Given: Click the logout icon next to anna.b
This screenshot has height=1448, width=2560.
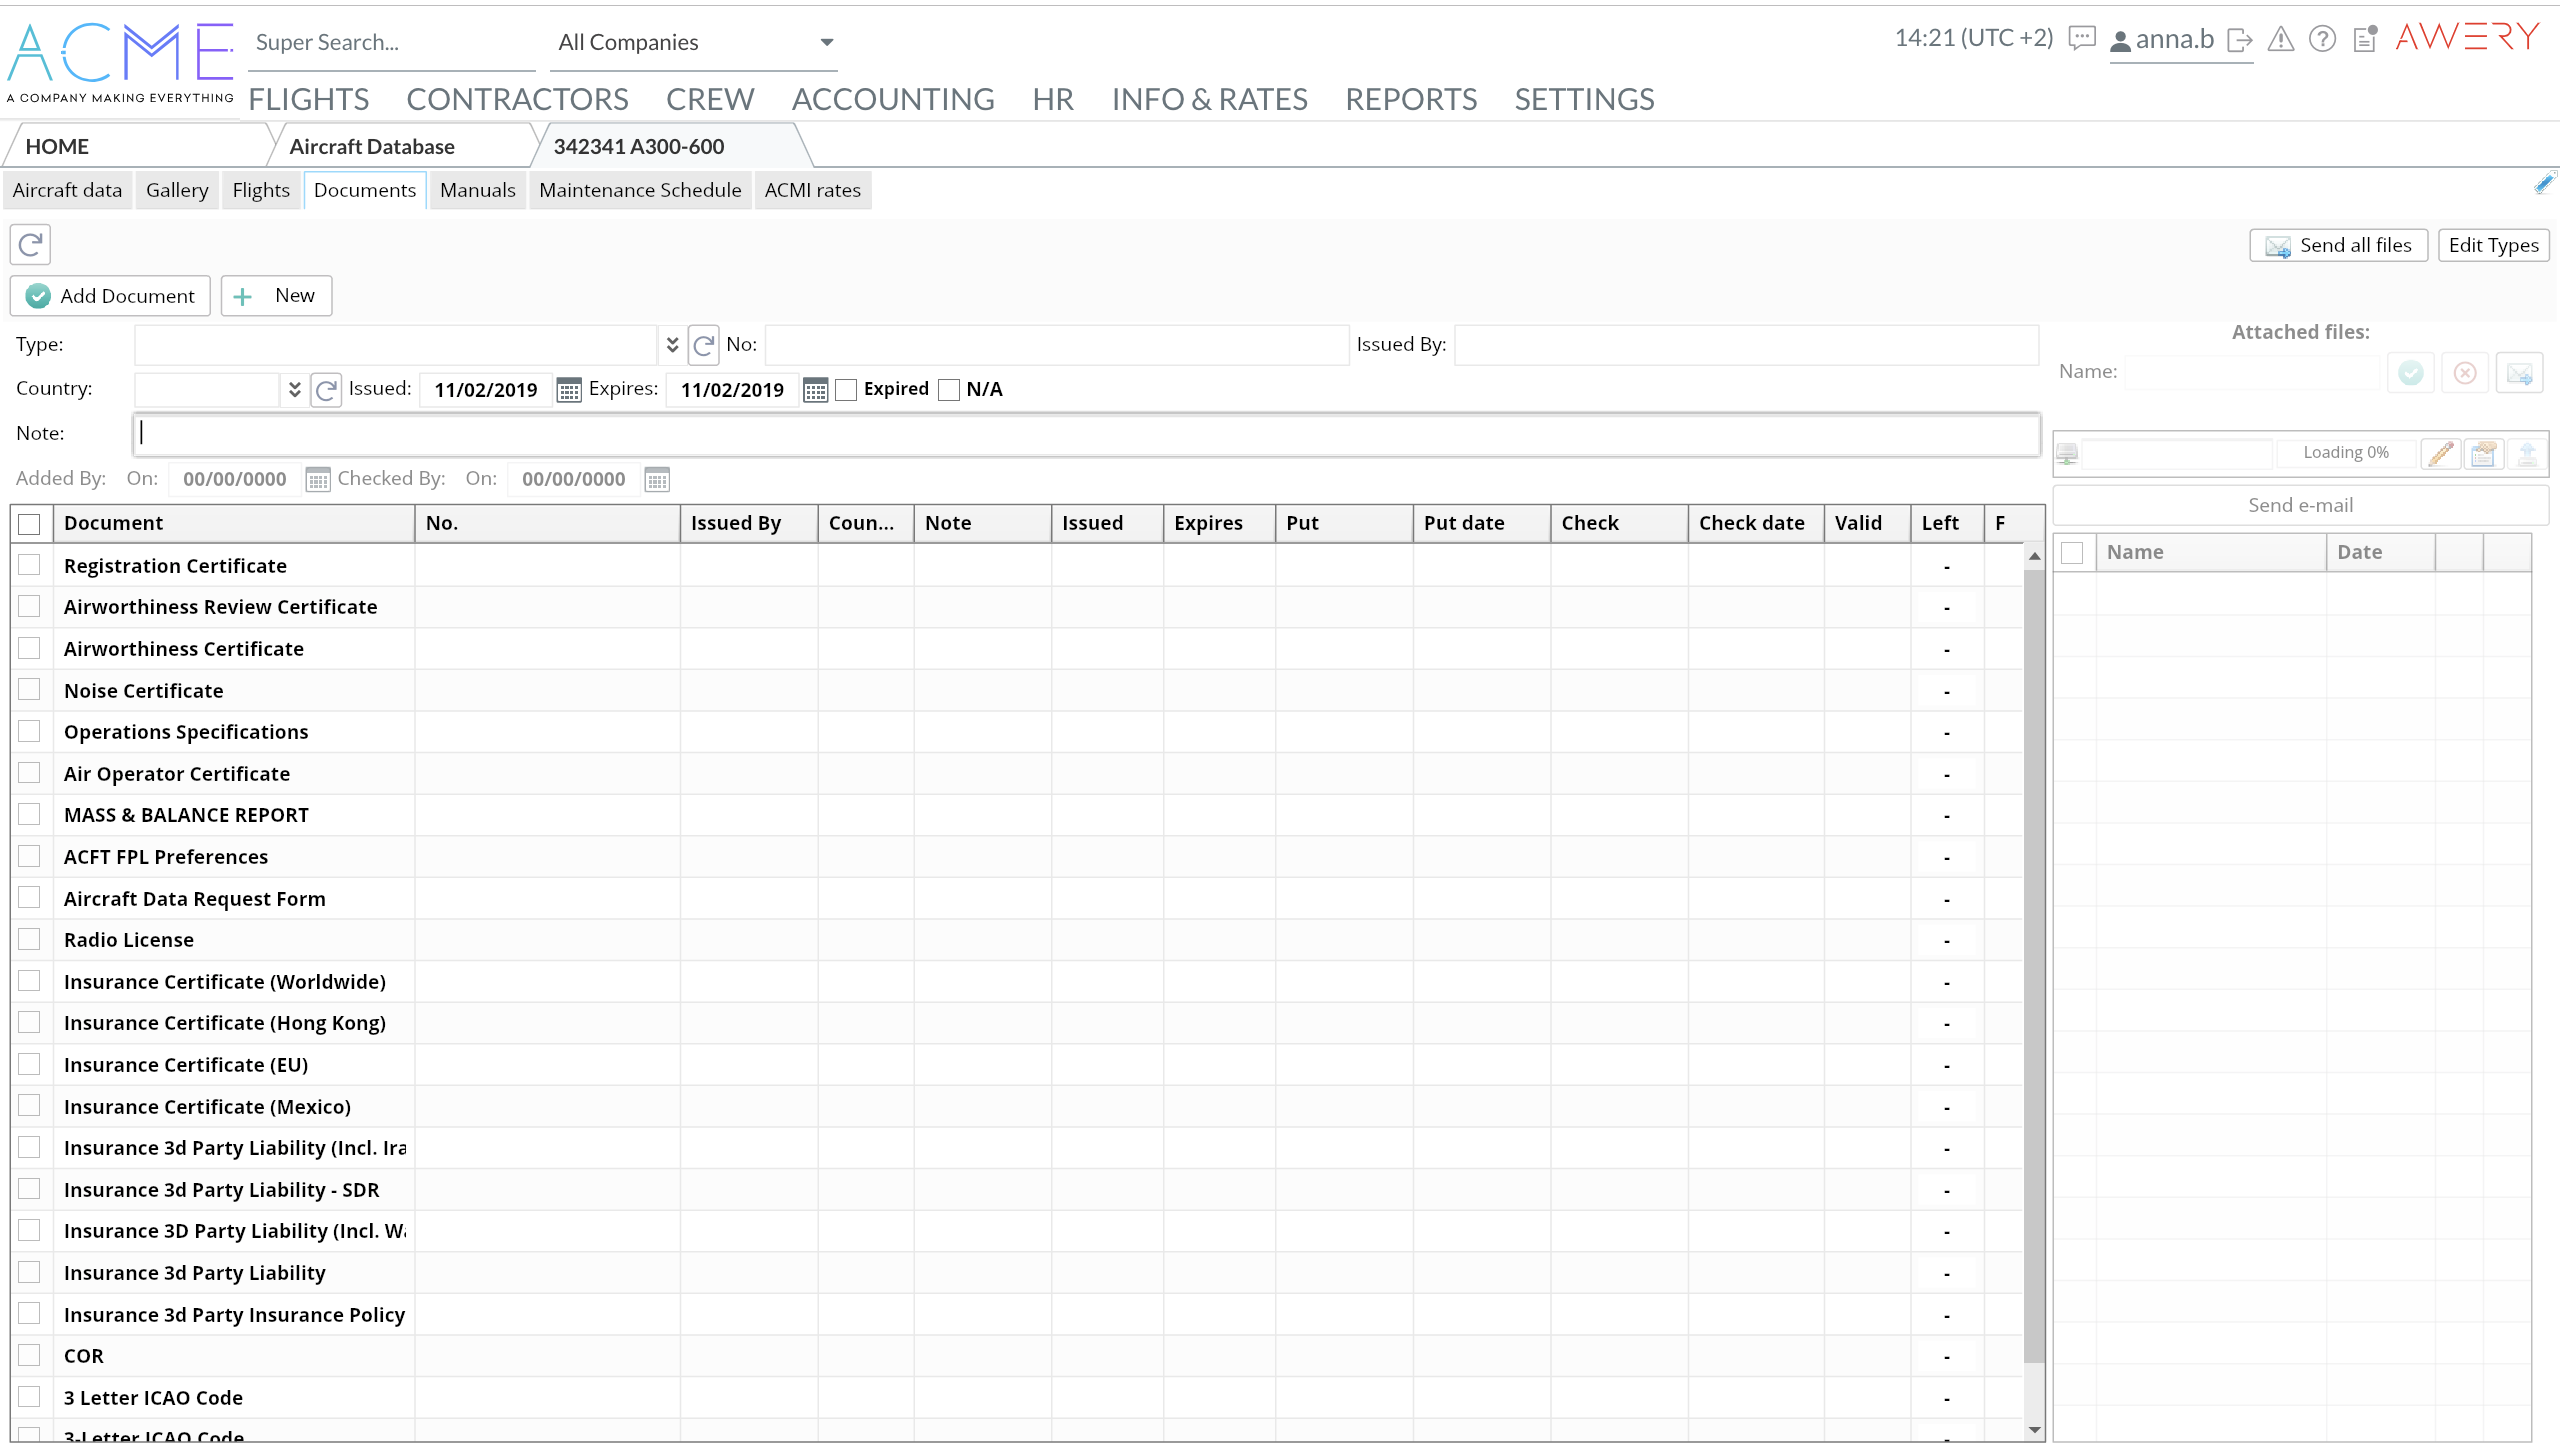Looking at the screenshot, I should pos(2240,40).
